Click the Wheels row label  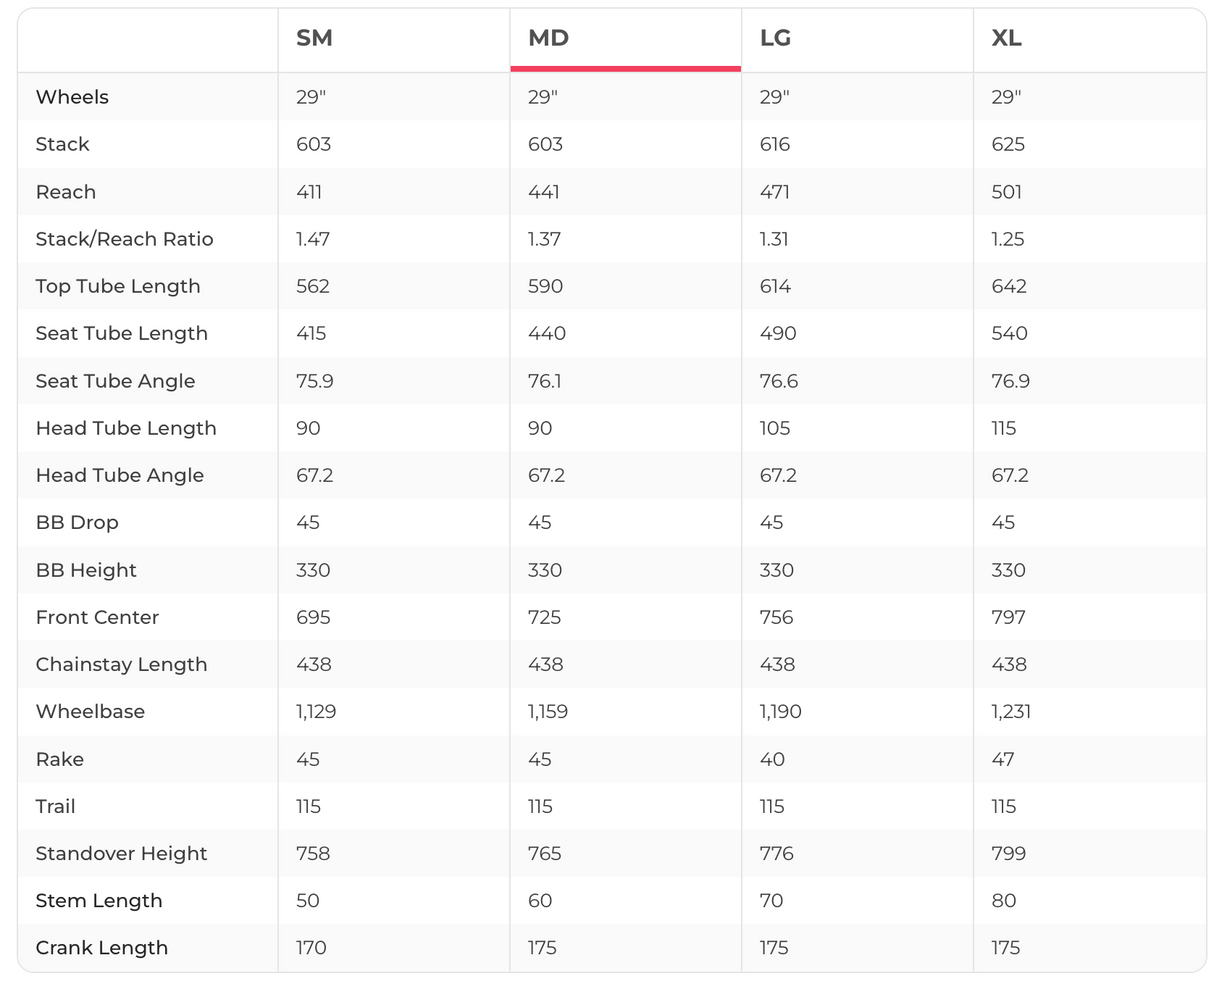(72, 97)
